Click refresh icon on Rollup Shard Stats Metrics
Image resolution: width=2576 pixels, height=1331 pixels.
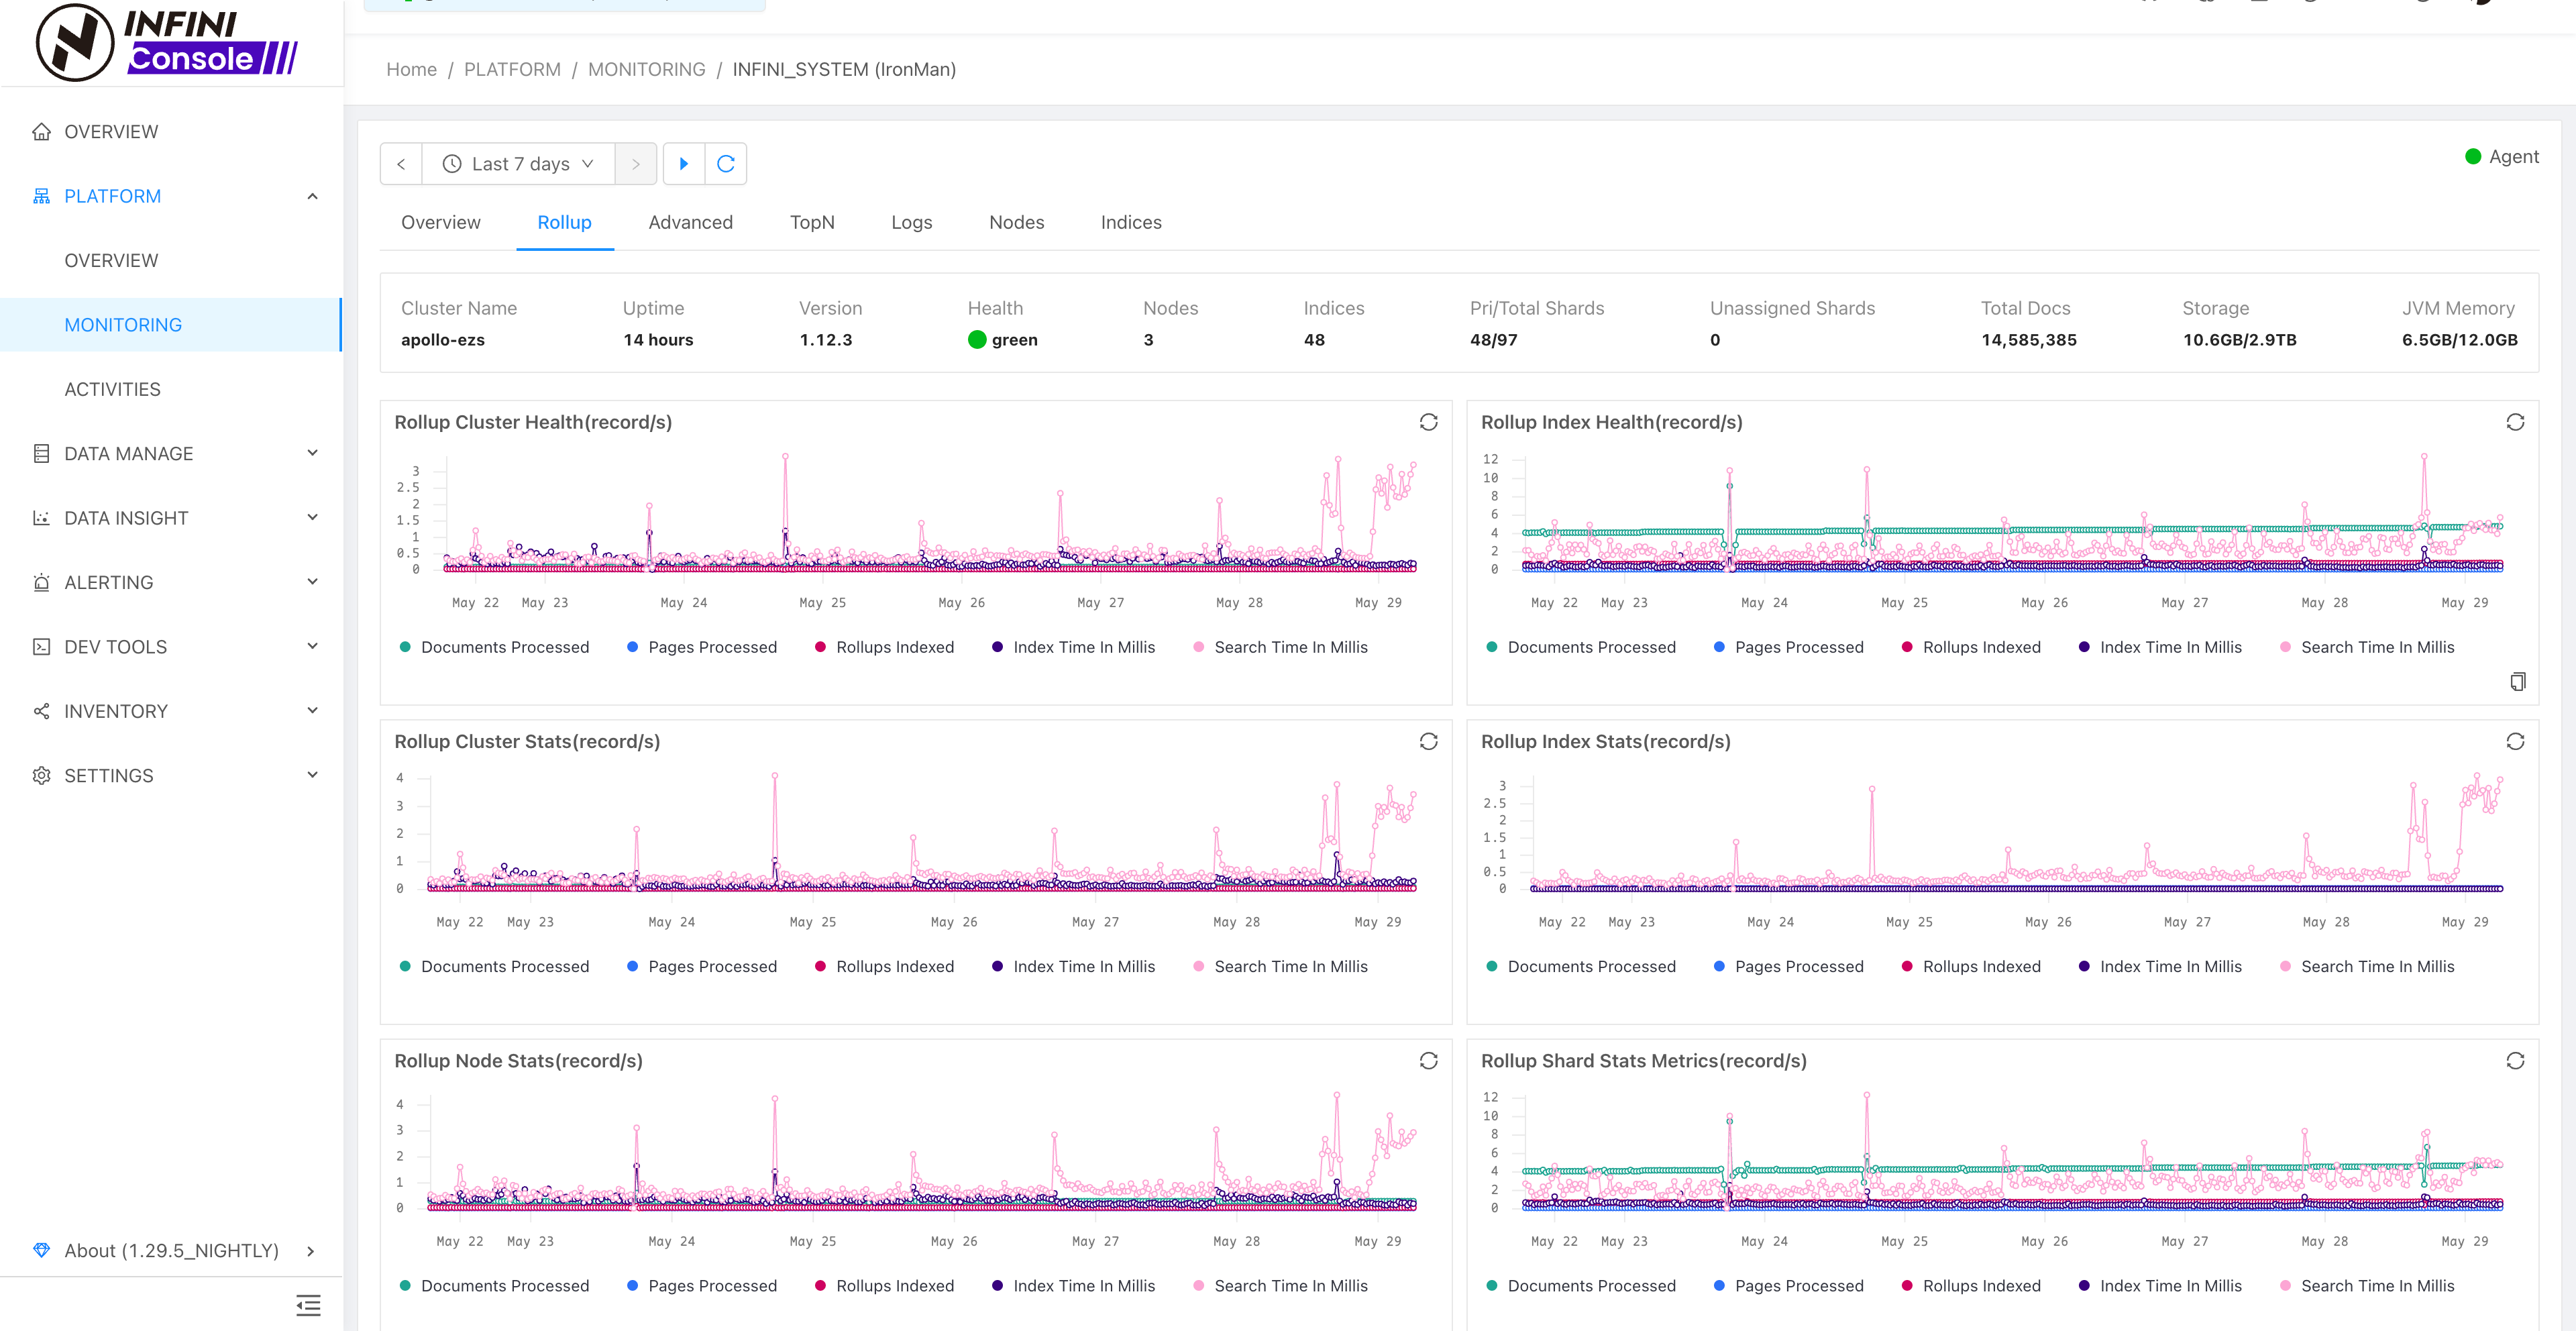point(2514,1061)
